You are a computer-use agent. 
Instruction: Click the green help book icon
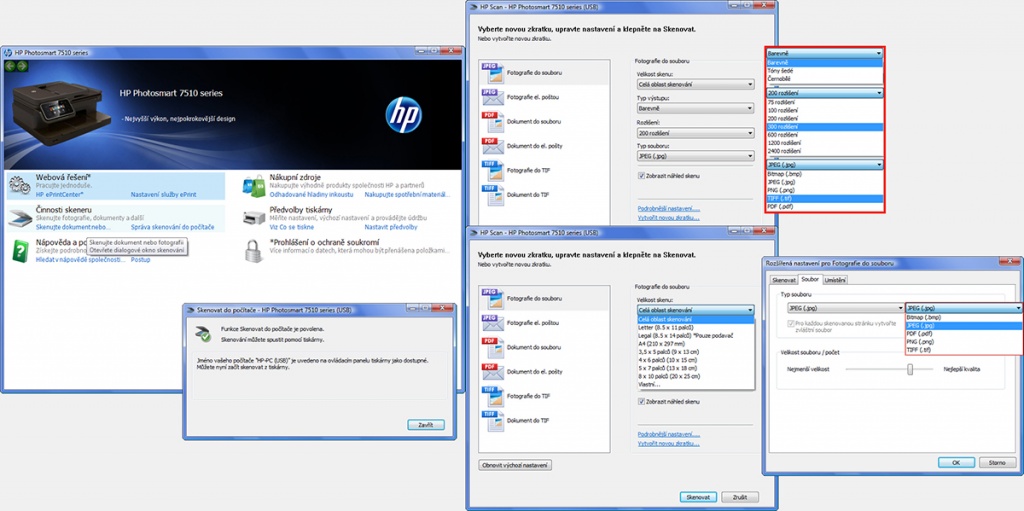[x=20, y=251]
